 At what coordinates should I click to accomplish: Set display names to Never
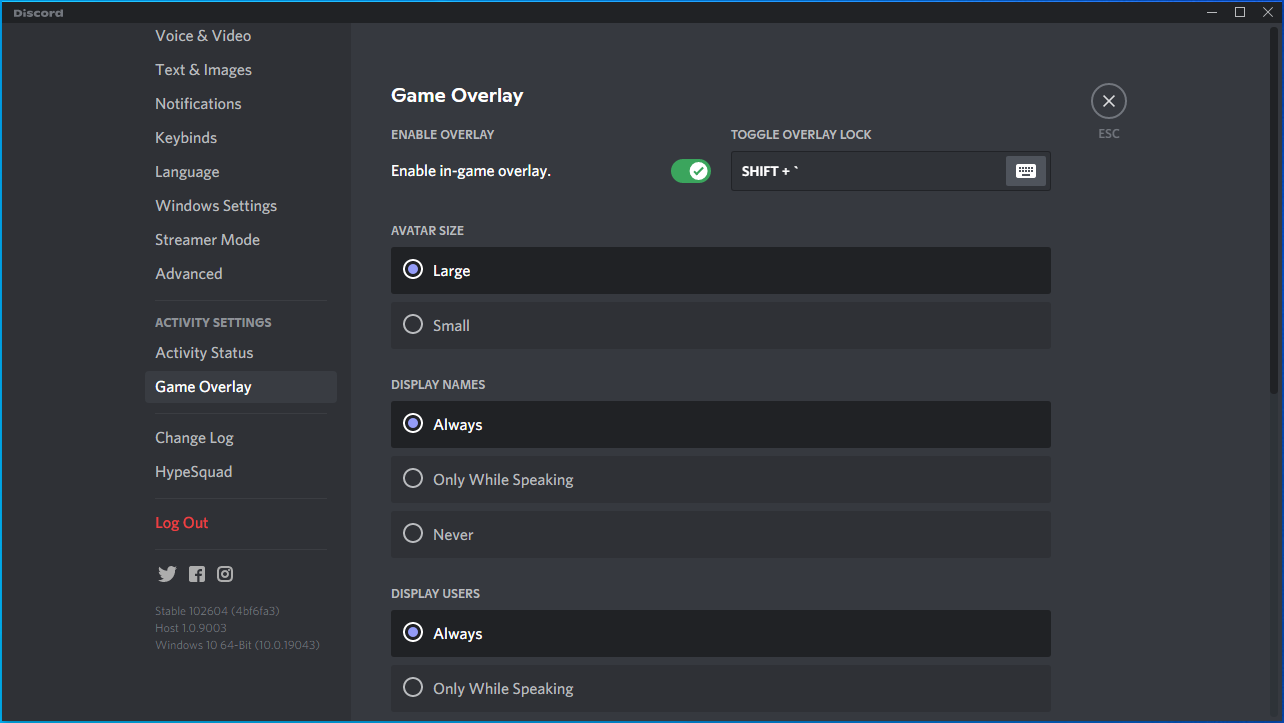413,534
